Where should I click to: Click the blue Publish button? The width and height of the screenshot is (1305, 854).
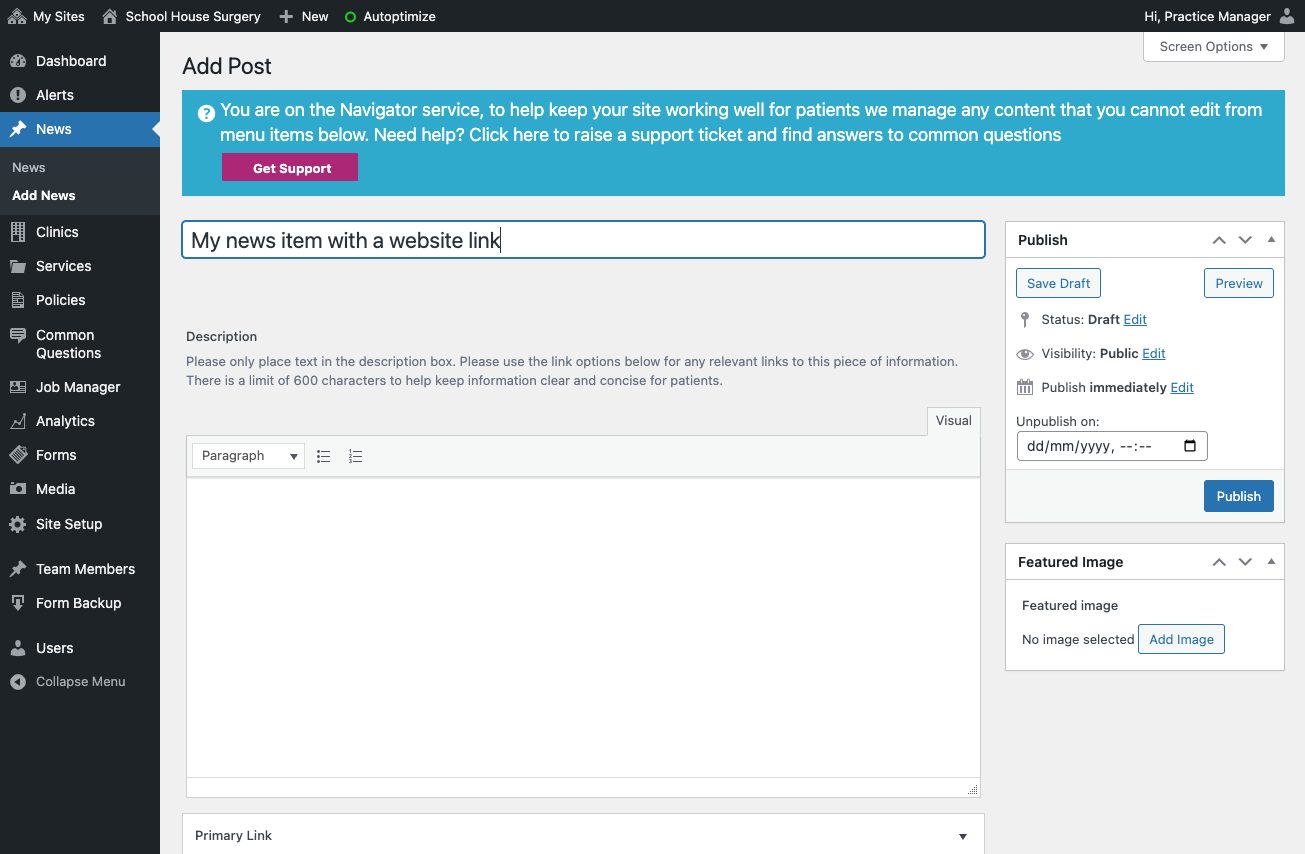1239,496
